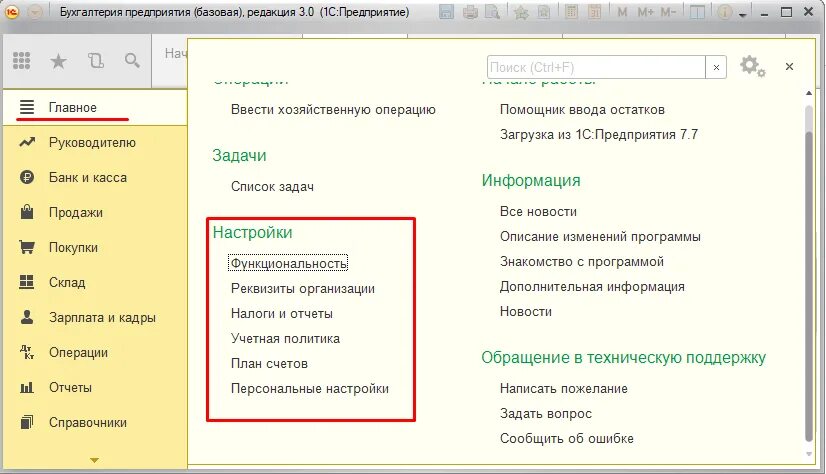Click the Настройки group heading

tap(252, 232)
